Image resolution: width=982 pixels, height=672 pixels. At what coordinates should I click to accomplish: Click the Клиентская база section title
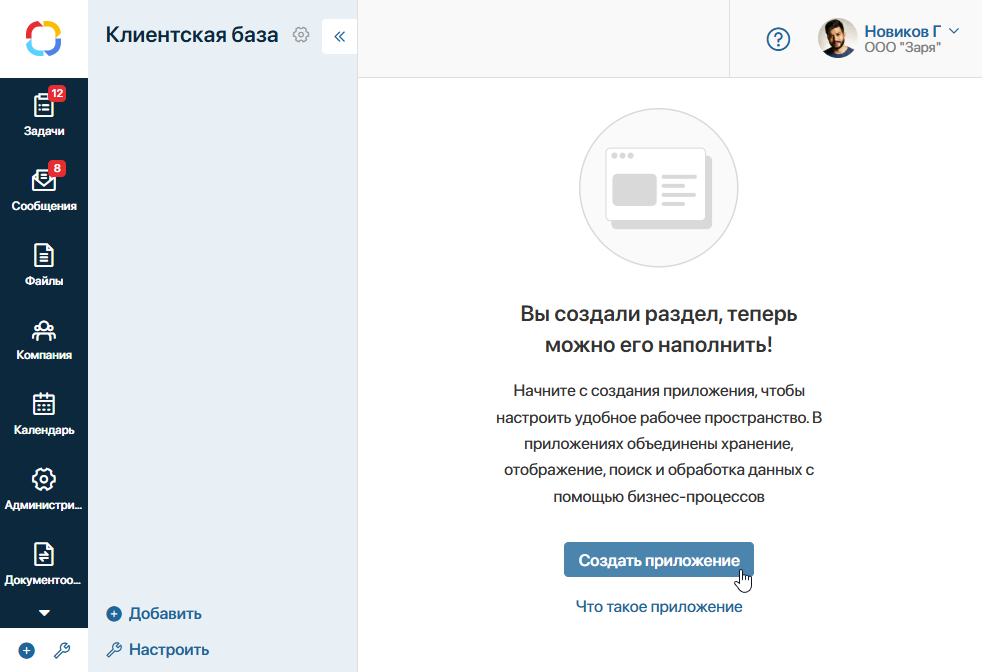(192, 34)
